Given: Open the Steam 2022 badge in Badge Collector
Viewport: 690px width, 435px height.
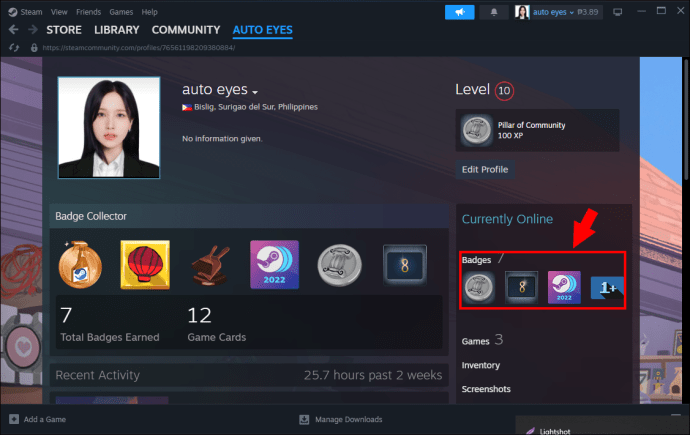Looking at the screenshot, I should tap(274, 264).
